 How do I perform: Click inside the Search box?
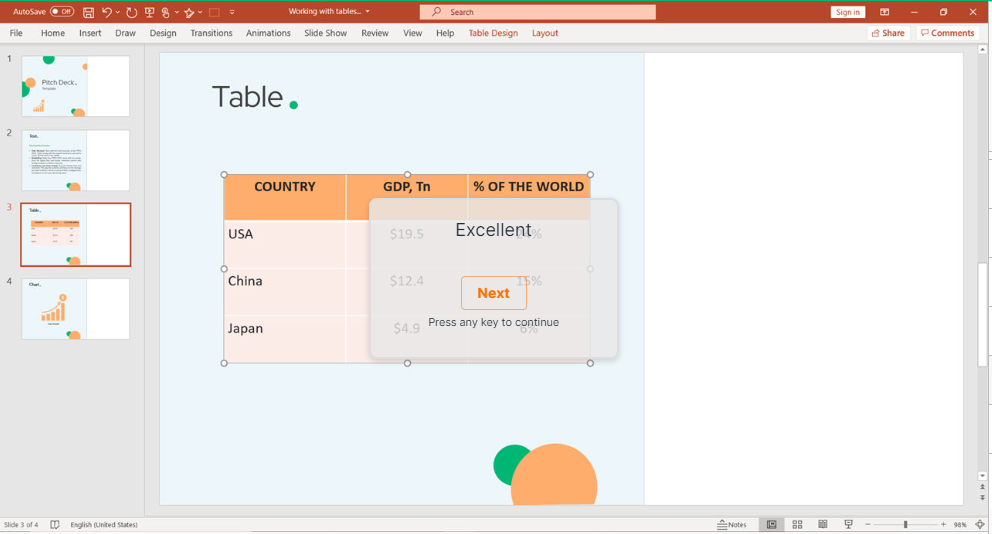pos(538,12)
